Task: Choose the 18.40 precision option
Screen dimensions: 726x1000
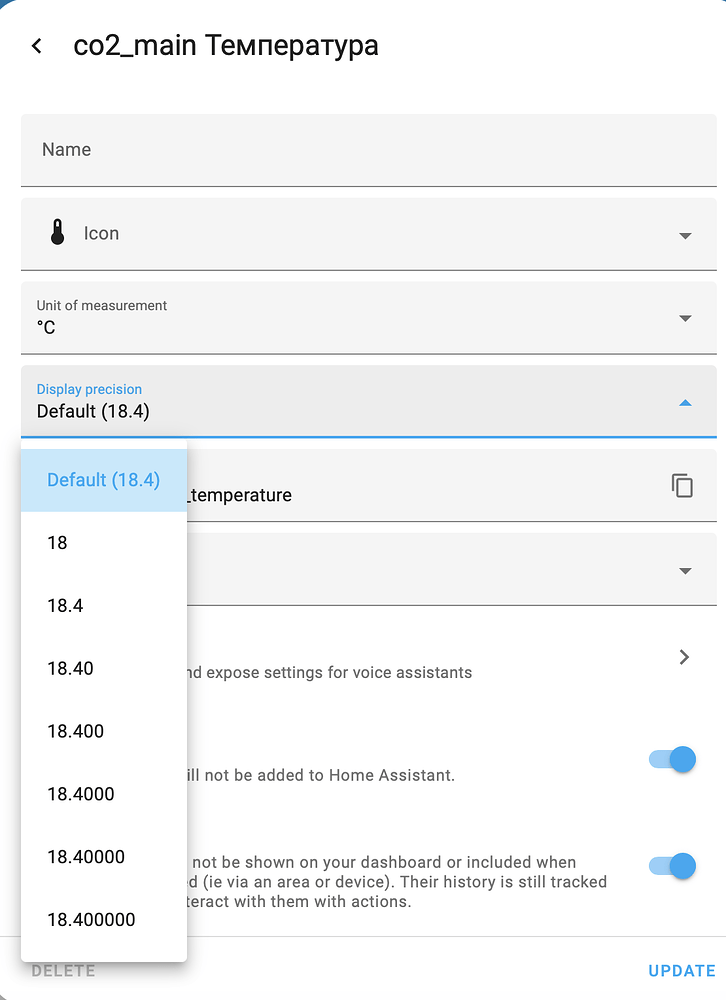Action: pyautogui.click(x=70, y=669)
